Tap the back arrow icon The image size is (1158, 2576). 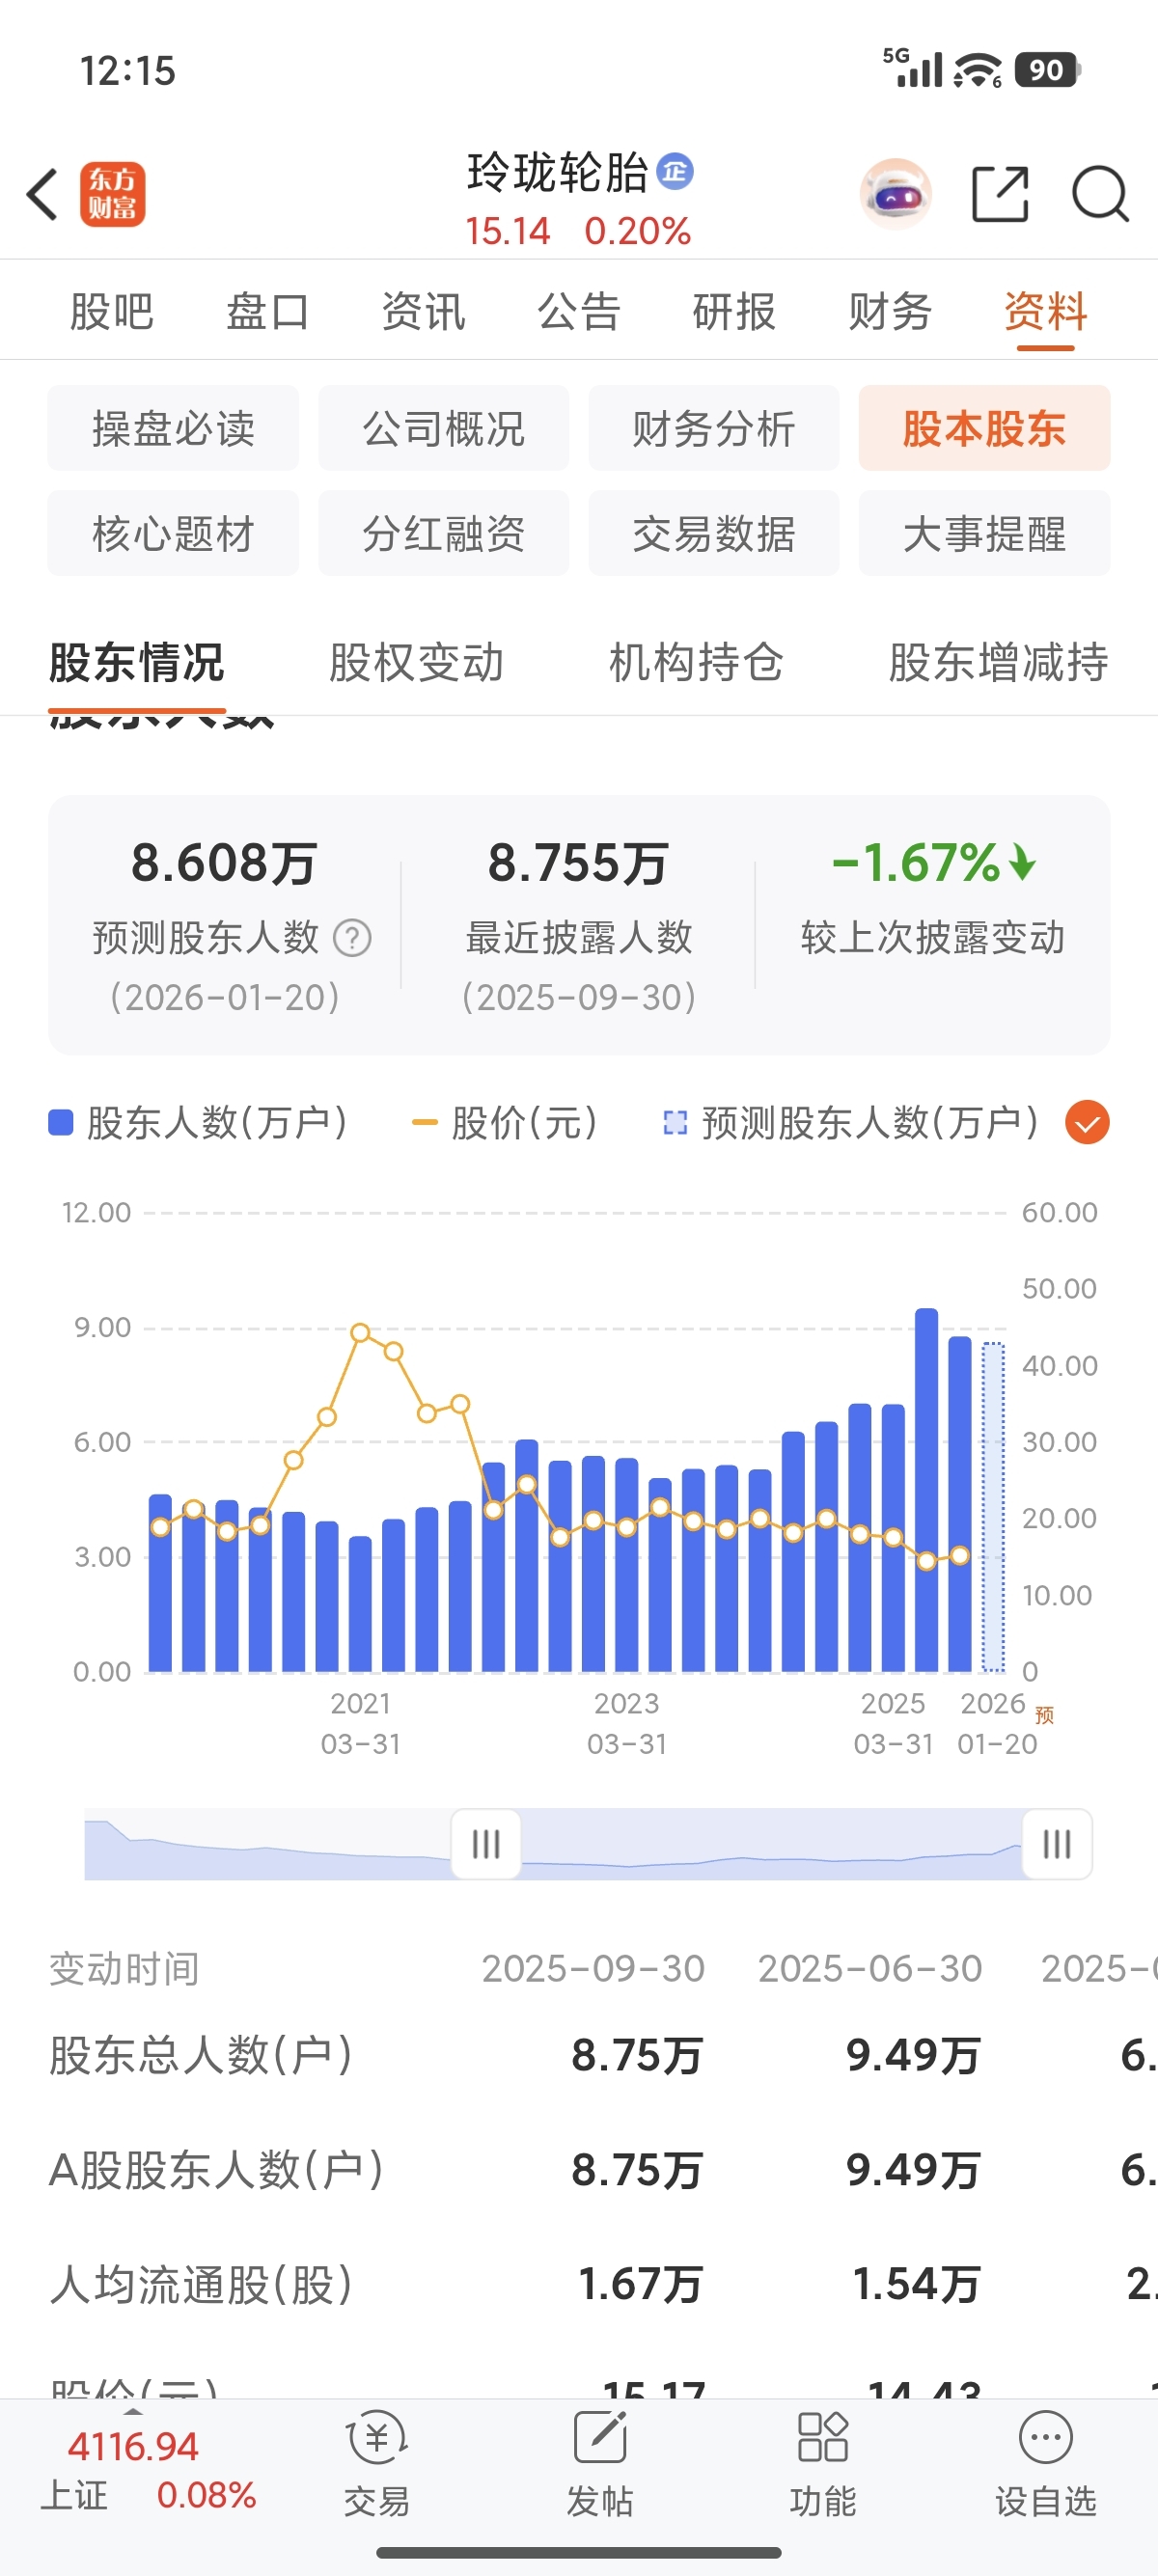click(x=42, y=194)
